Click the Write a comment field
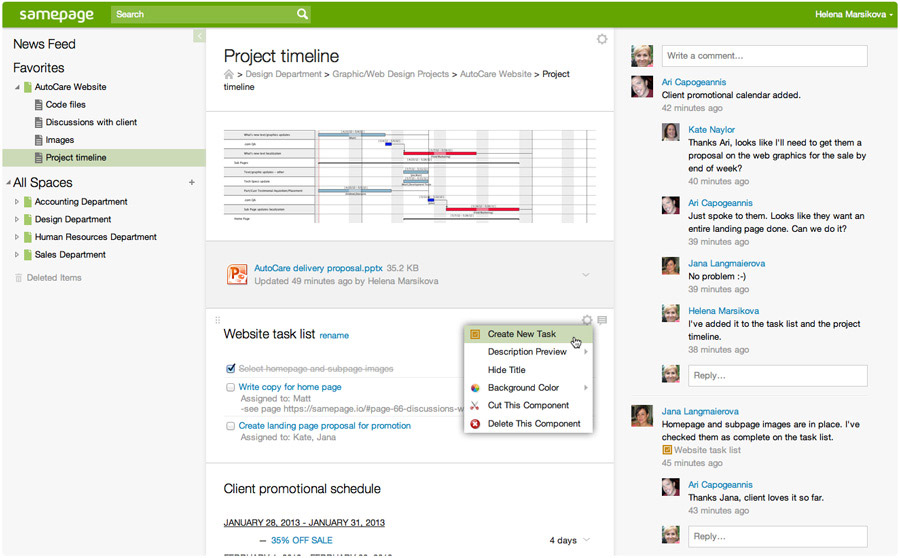900x558 pixels. pyautogui.click(x=765, y=56)
